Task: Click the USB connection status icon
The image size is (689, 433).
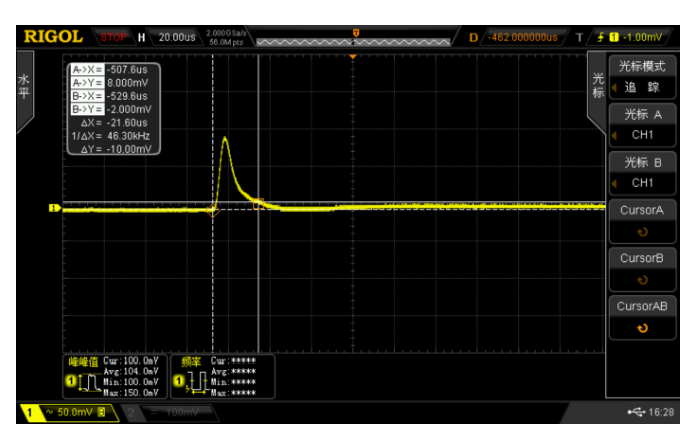Action: [x=636, y=412]
